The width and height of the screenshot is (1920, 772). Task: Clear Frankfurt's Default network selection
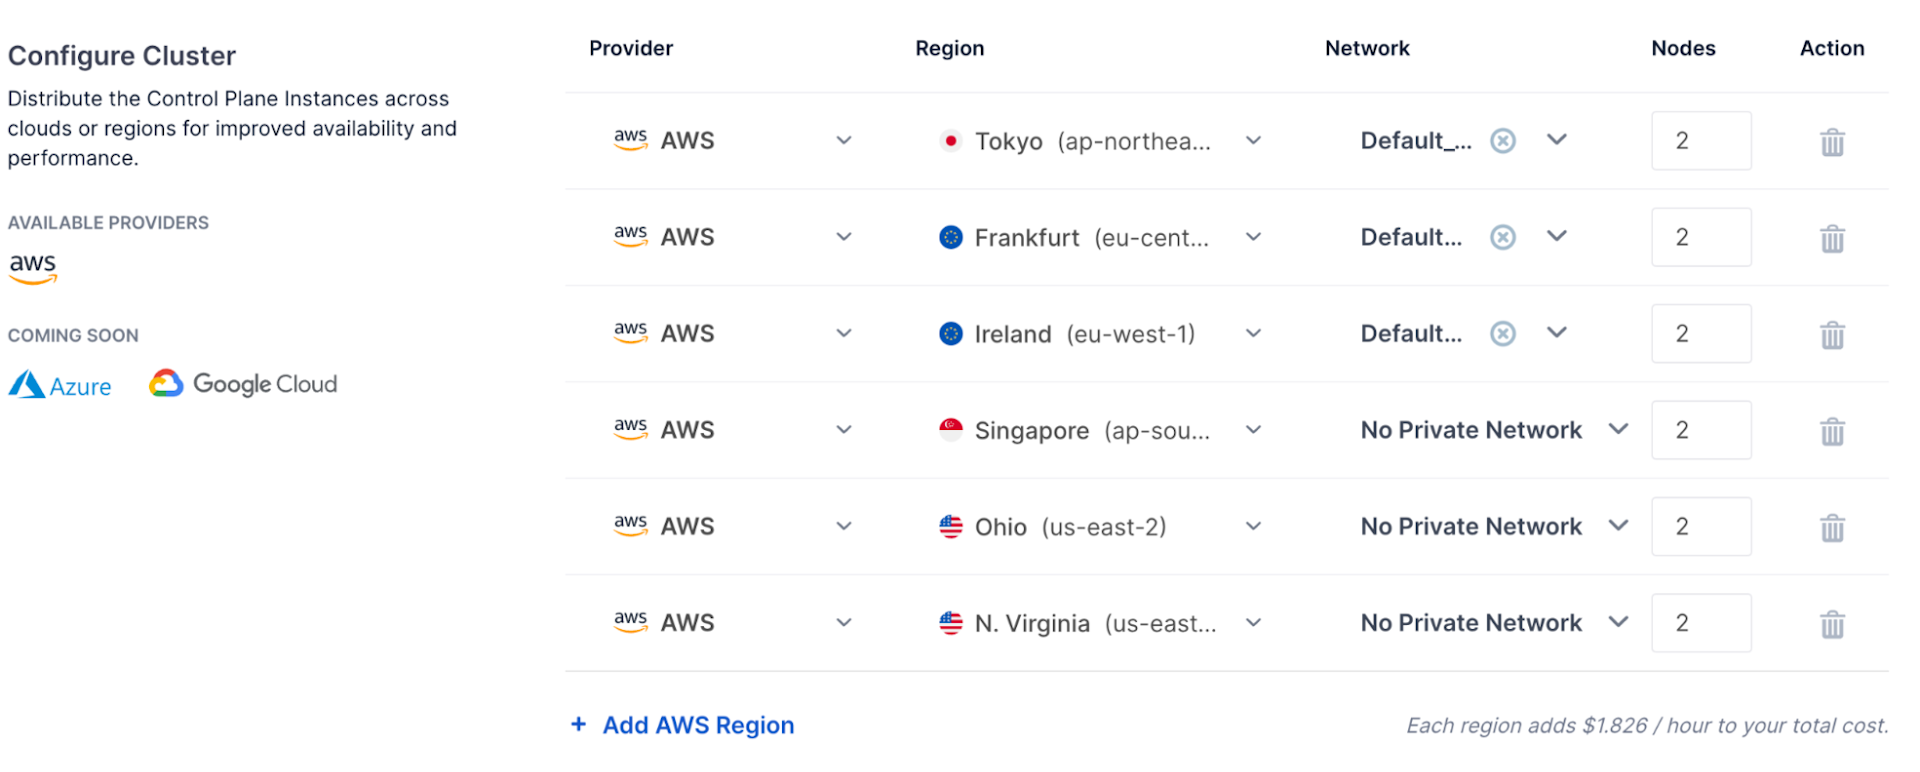click(1502, 237)
